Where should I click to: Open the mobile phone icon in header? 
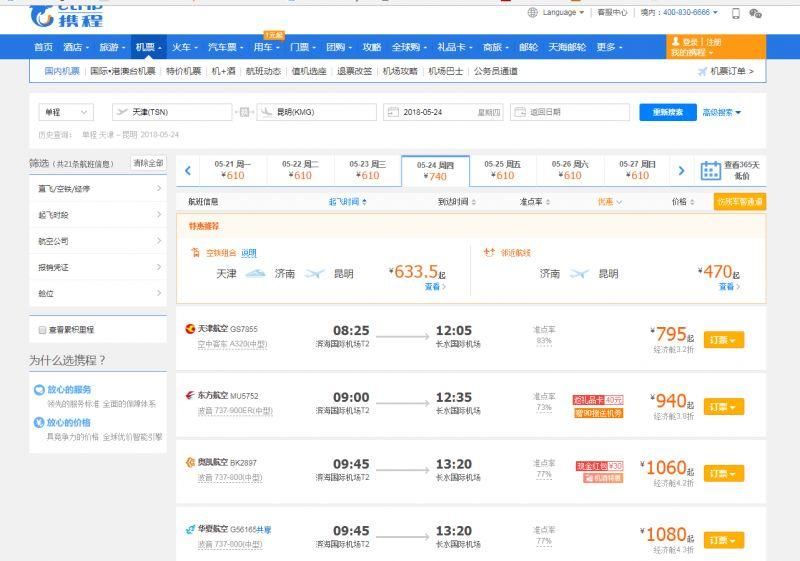(736, 13)
